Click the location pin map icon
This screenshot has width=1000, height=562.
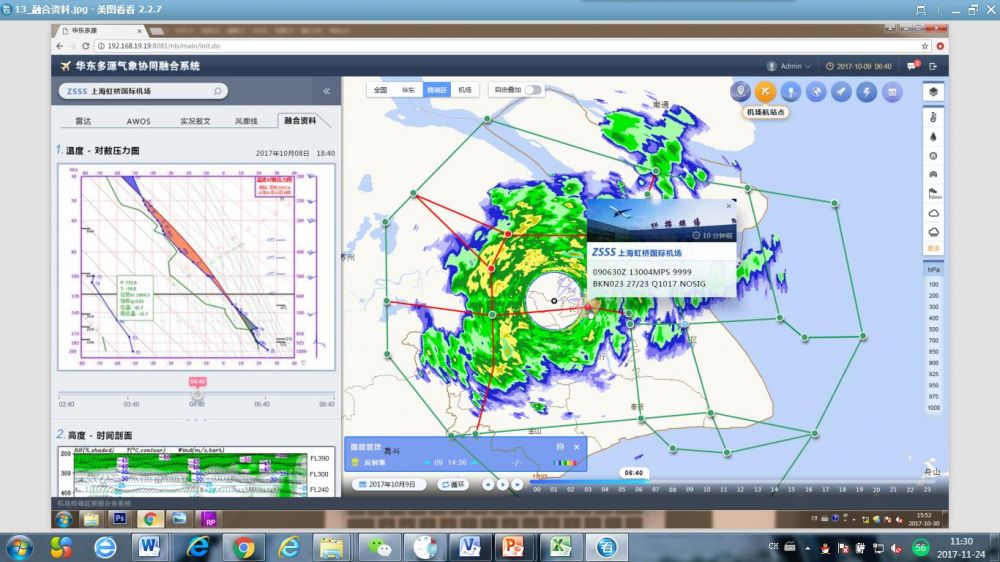coord(740,92)
